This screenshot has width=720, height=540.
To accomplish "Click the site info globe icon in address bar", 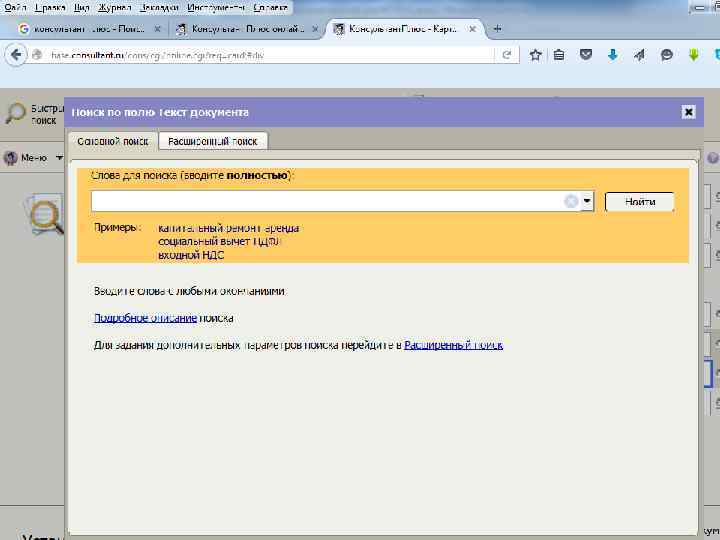I will pos(37,55).
